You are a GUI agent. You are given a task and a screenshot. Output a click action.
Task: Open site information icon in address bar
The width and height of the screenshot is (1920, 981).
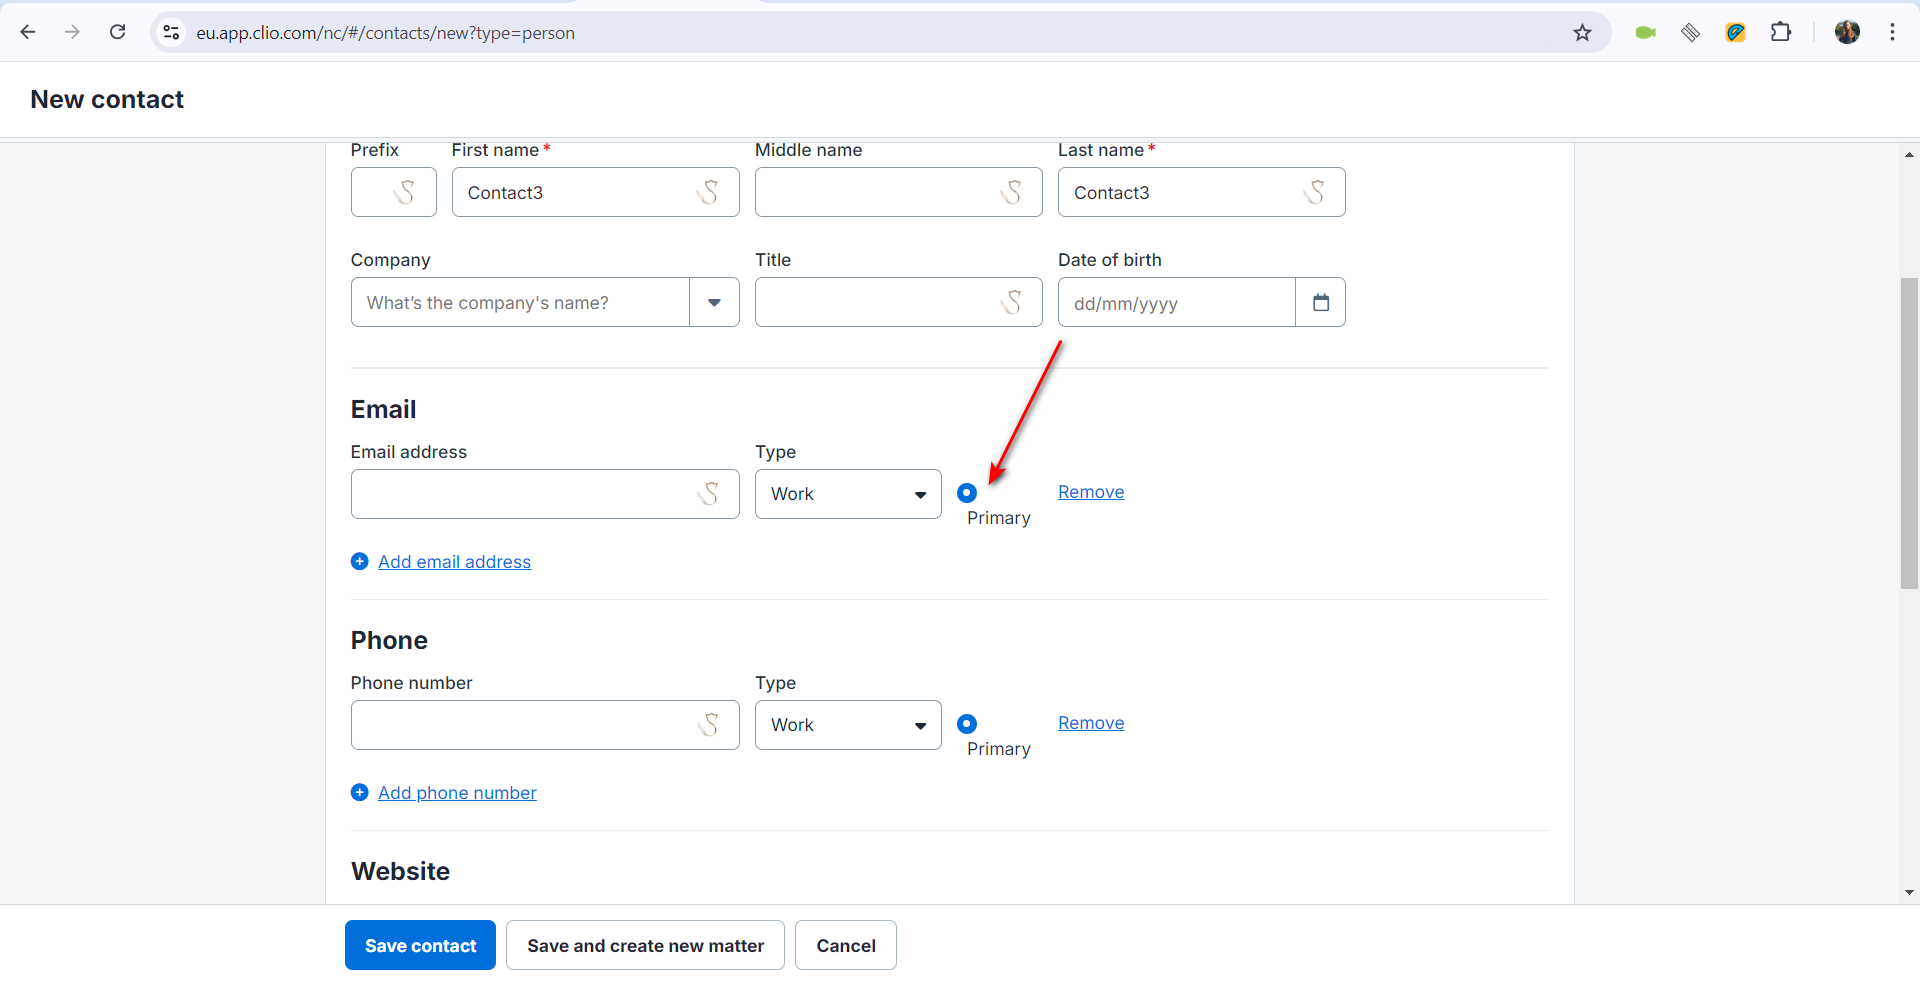(172, 33)
